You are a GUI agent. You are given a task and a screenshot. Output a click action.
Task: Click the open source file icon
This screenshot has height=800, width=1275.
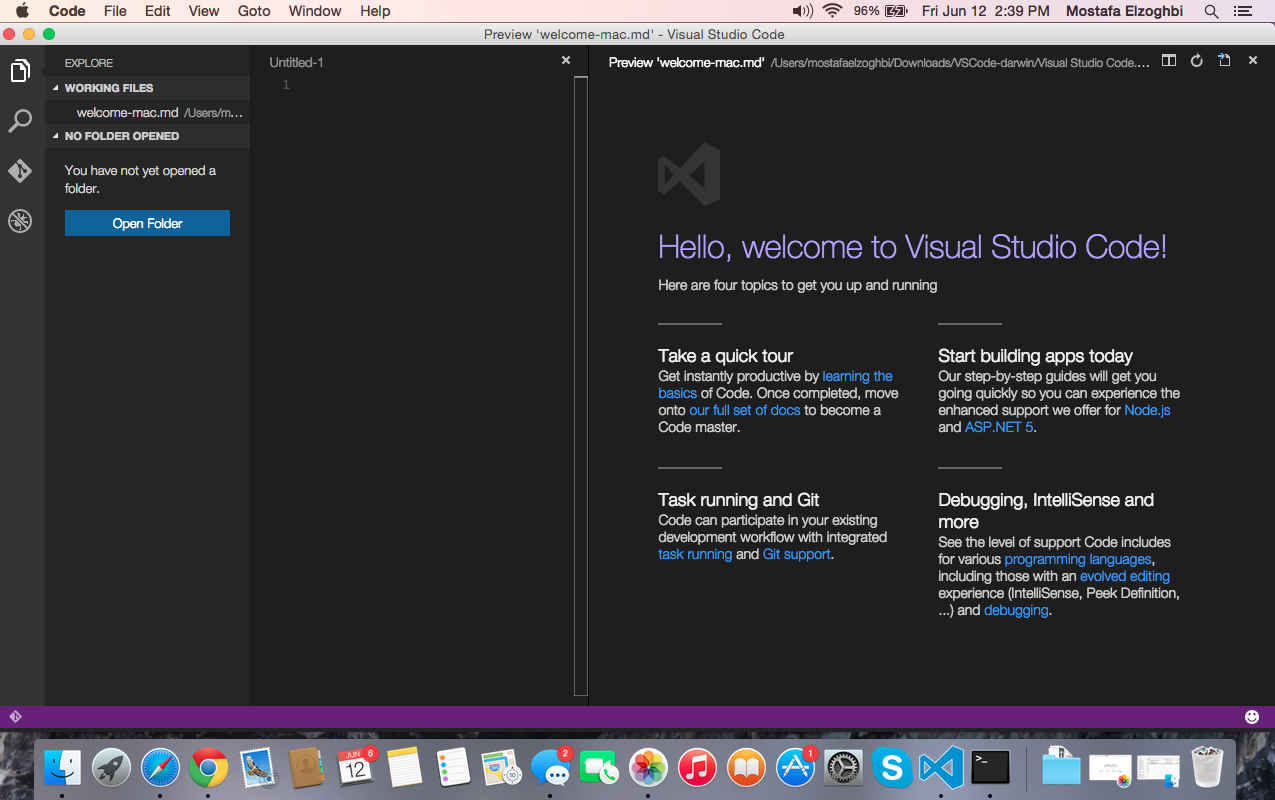[1224, 61]
